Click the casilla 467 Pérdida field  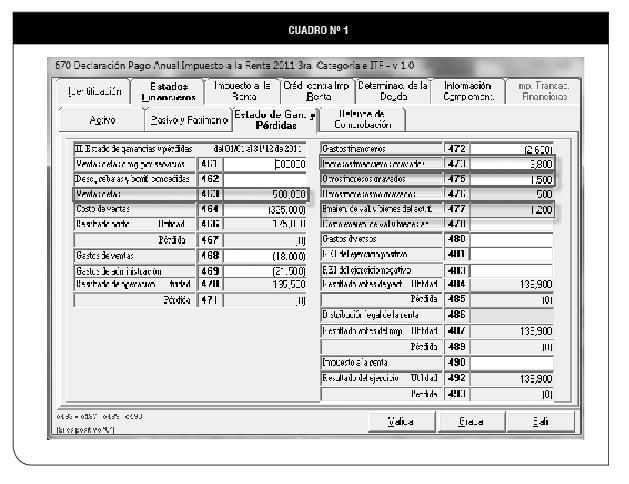click(x=265, y=240)
